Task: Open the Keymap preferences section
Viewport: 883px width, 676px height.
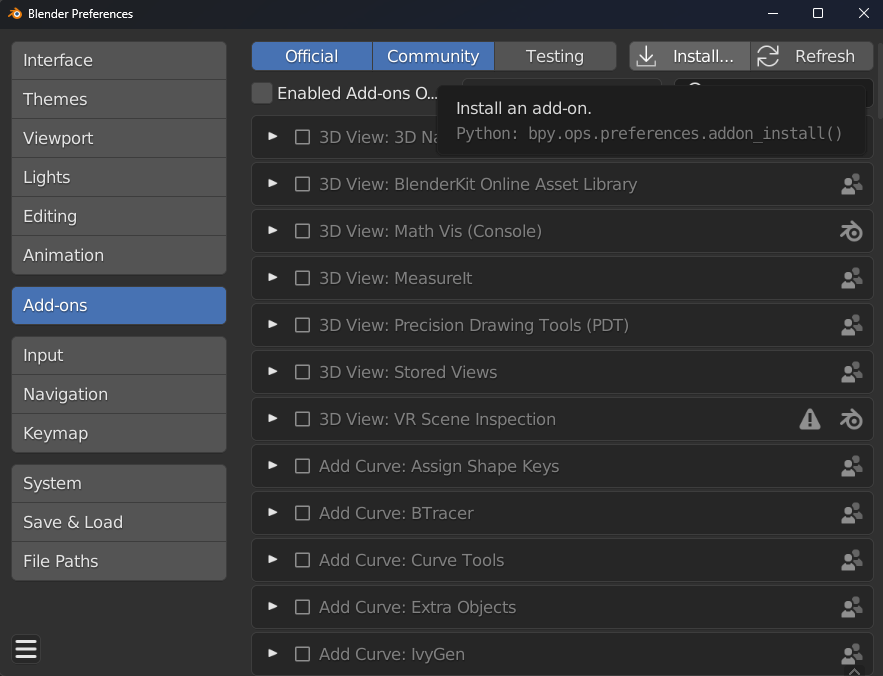Action: click(x=119, y=433)
